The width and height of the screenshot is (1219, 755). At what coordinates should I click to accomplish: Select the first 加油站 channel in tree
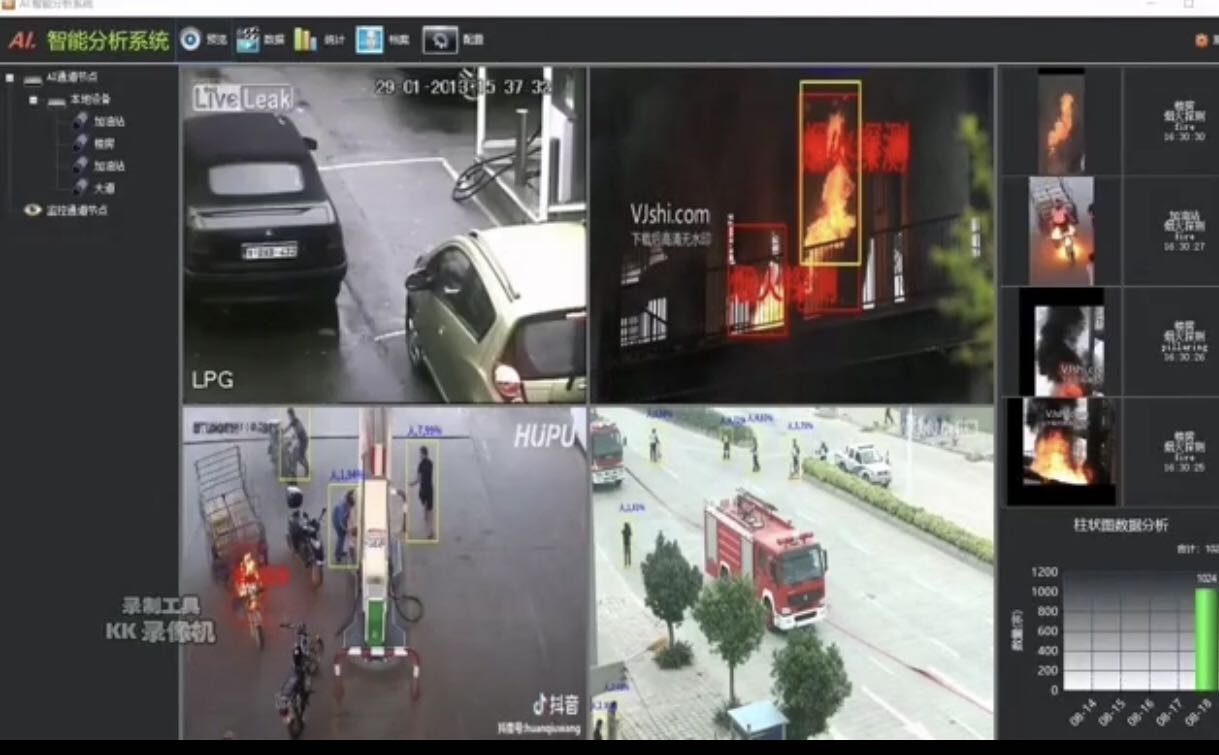[109, 121]
